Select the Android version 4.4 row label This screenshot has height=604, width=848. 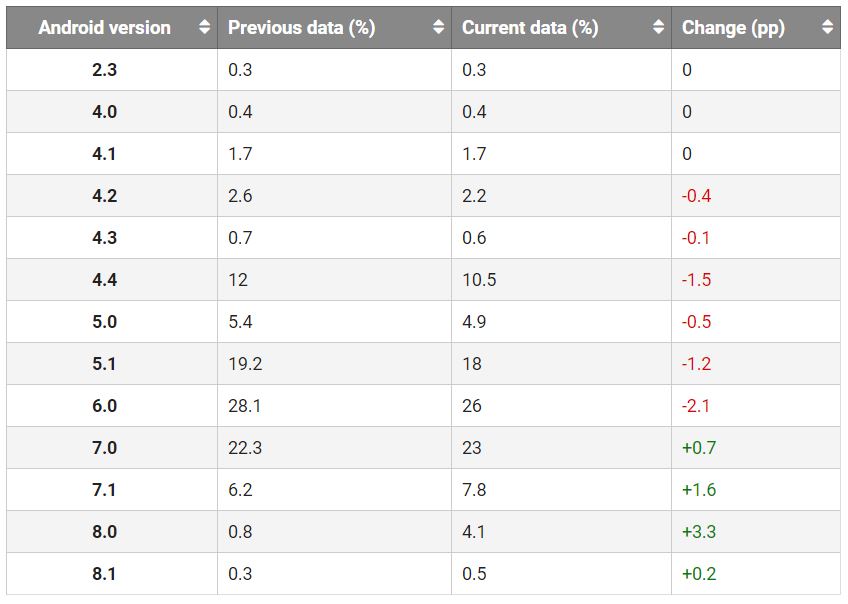[x=104, y=280]
